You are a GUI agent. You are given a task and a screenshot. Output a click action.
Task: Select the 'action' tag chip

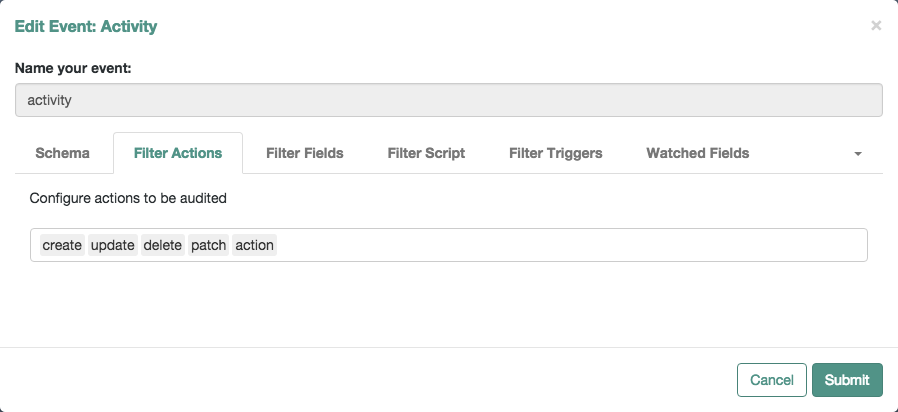point(254,245)
